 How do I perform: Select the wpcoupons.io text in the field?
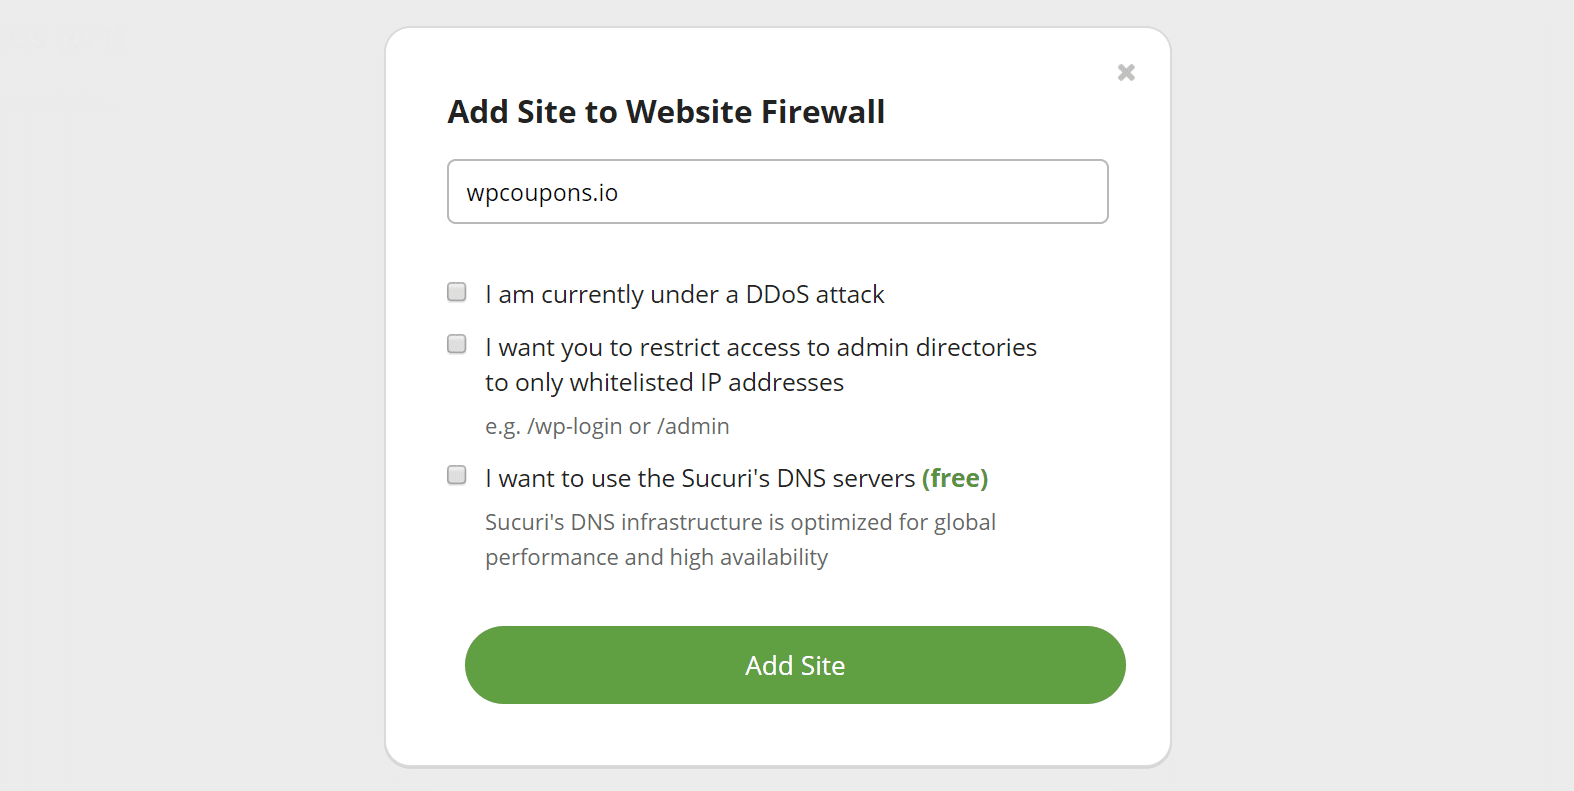click(x=541, y=192)
